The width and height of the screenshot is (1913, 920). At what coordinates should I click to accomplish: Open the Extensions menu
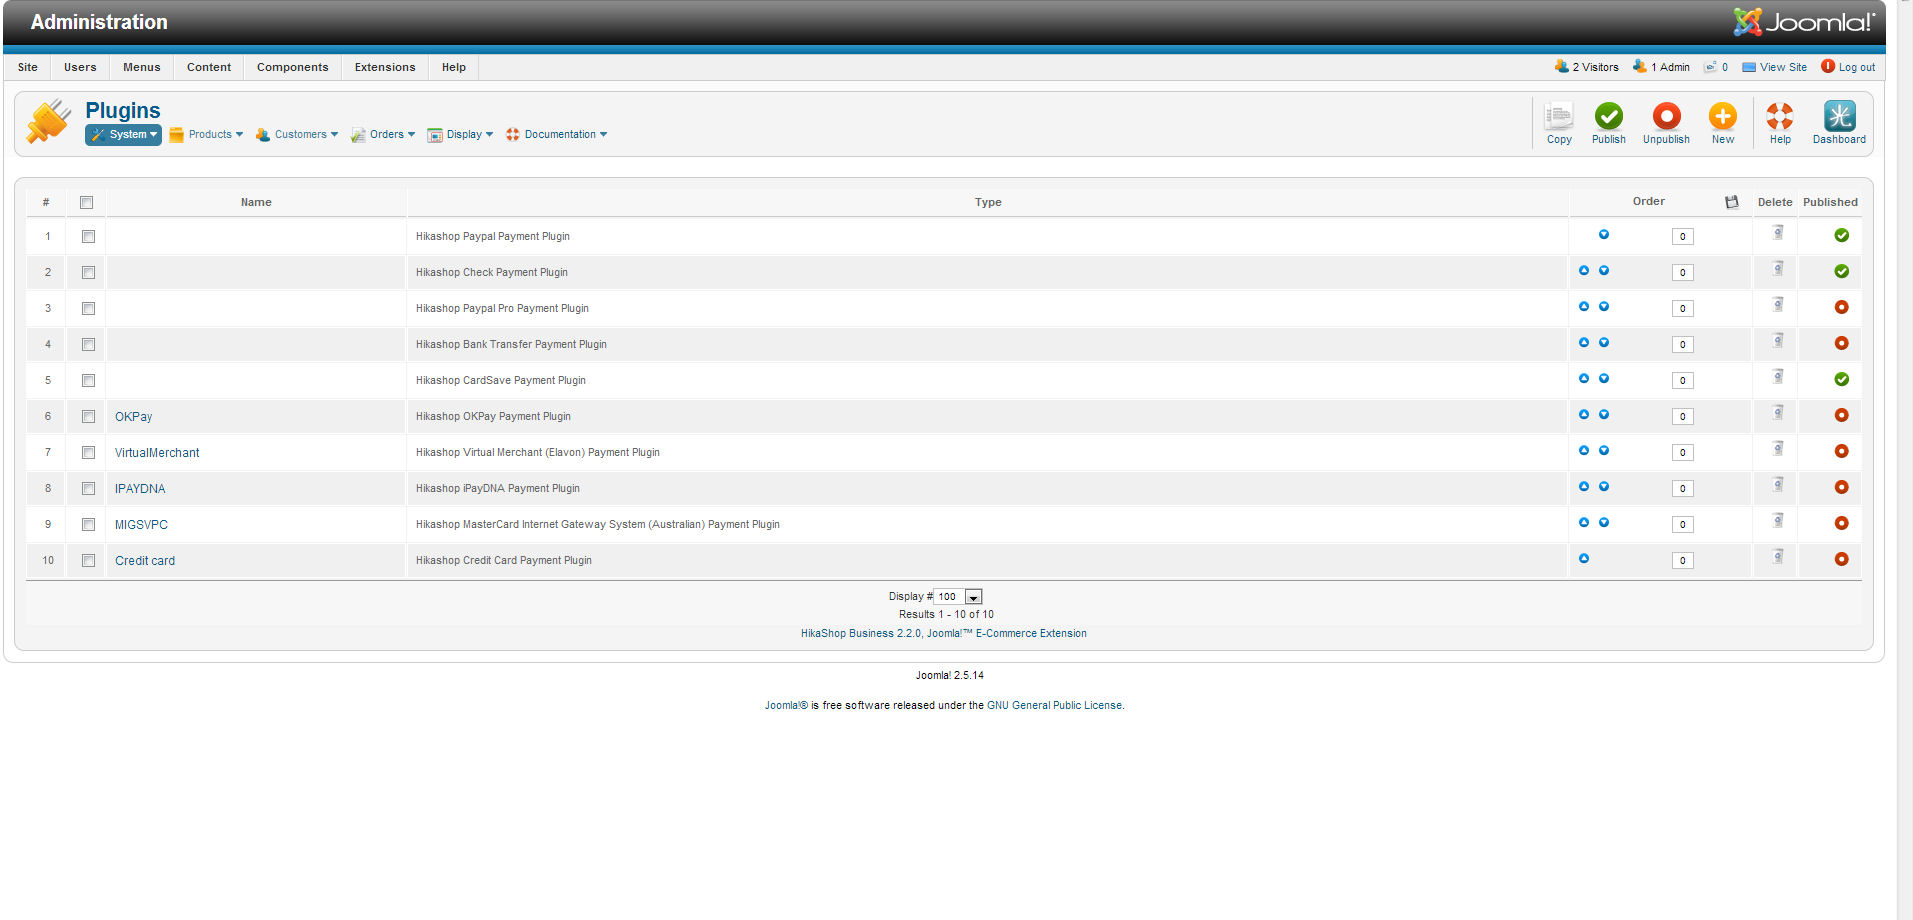[x=385, y=67]
